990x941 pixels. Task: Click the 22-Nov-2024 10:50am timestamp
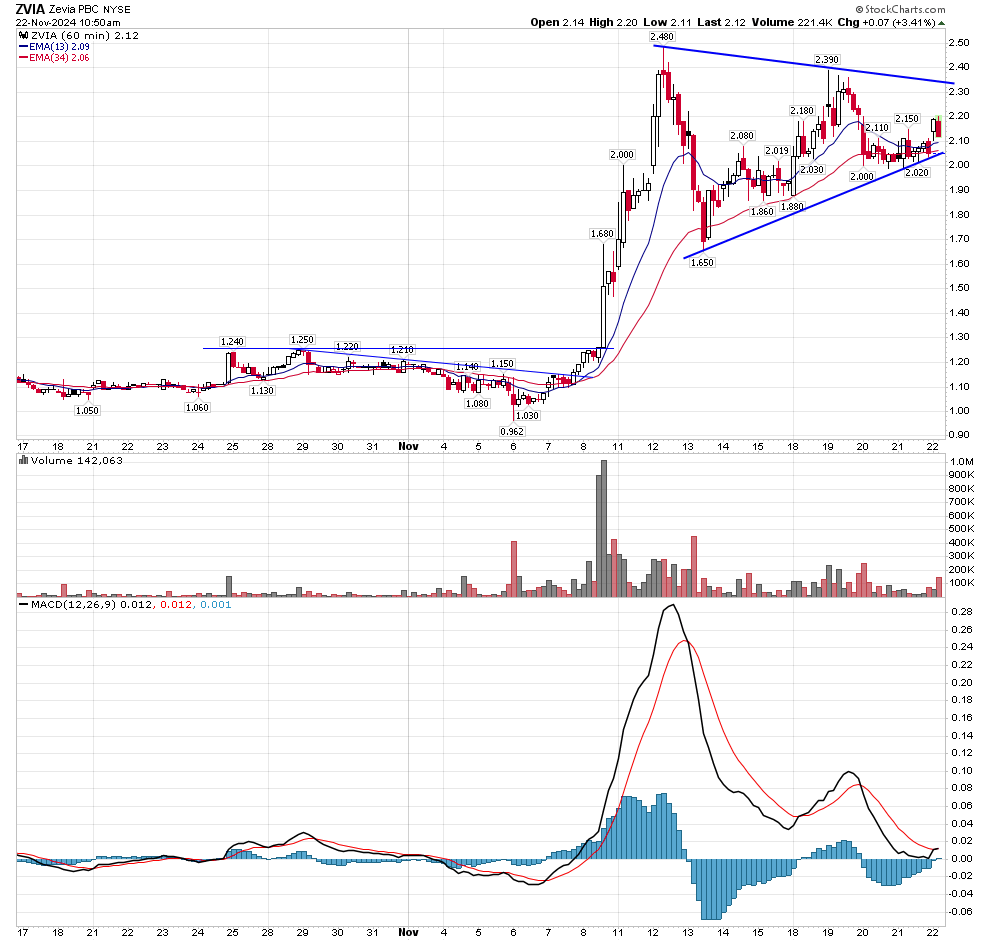[x=69, y=22]
